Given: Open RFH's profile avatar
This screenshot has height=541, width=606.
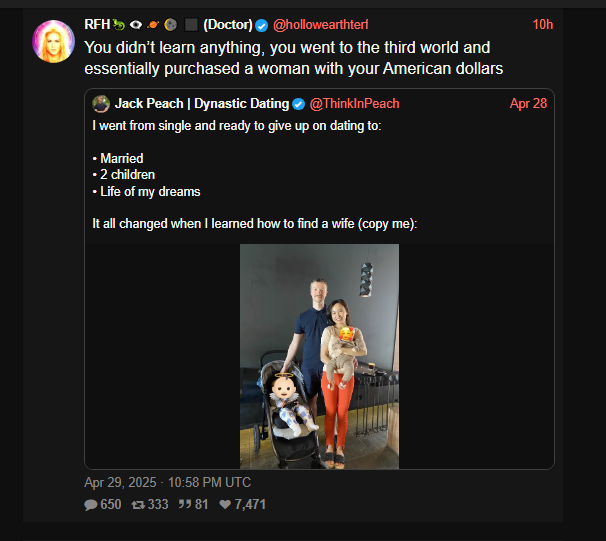Looking at the screenshot, I should click(x=54, y=42).
